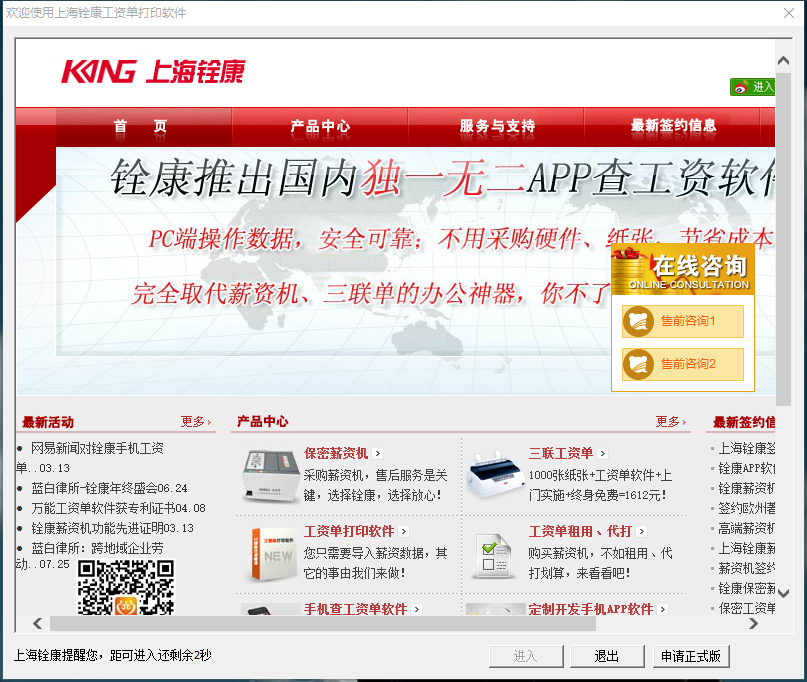Click the horizontal scrollbar left arrow
This screenshot has height=682, width=807.
(38, 624)
